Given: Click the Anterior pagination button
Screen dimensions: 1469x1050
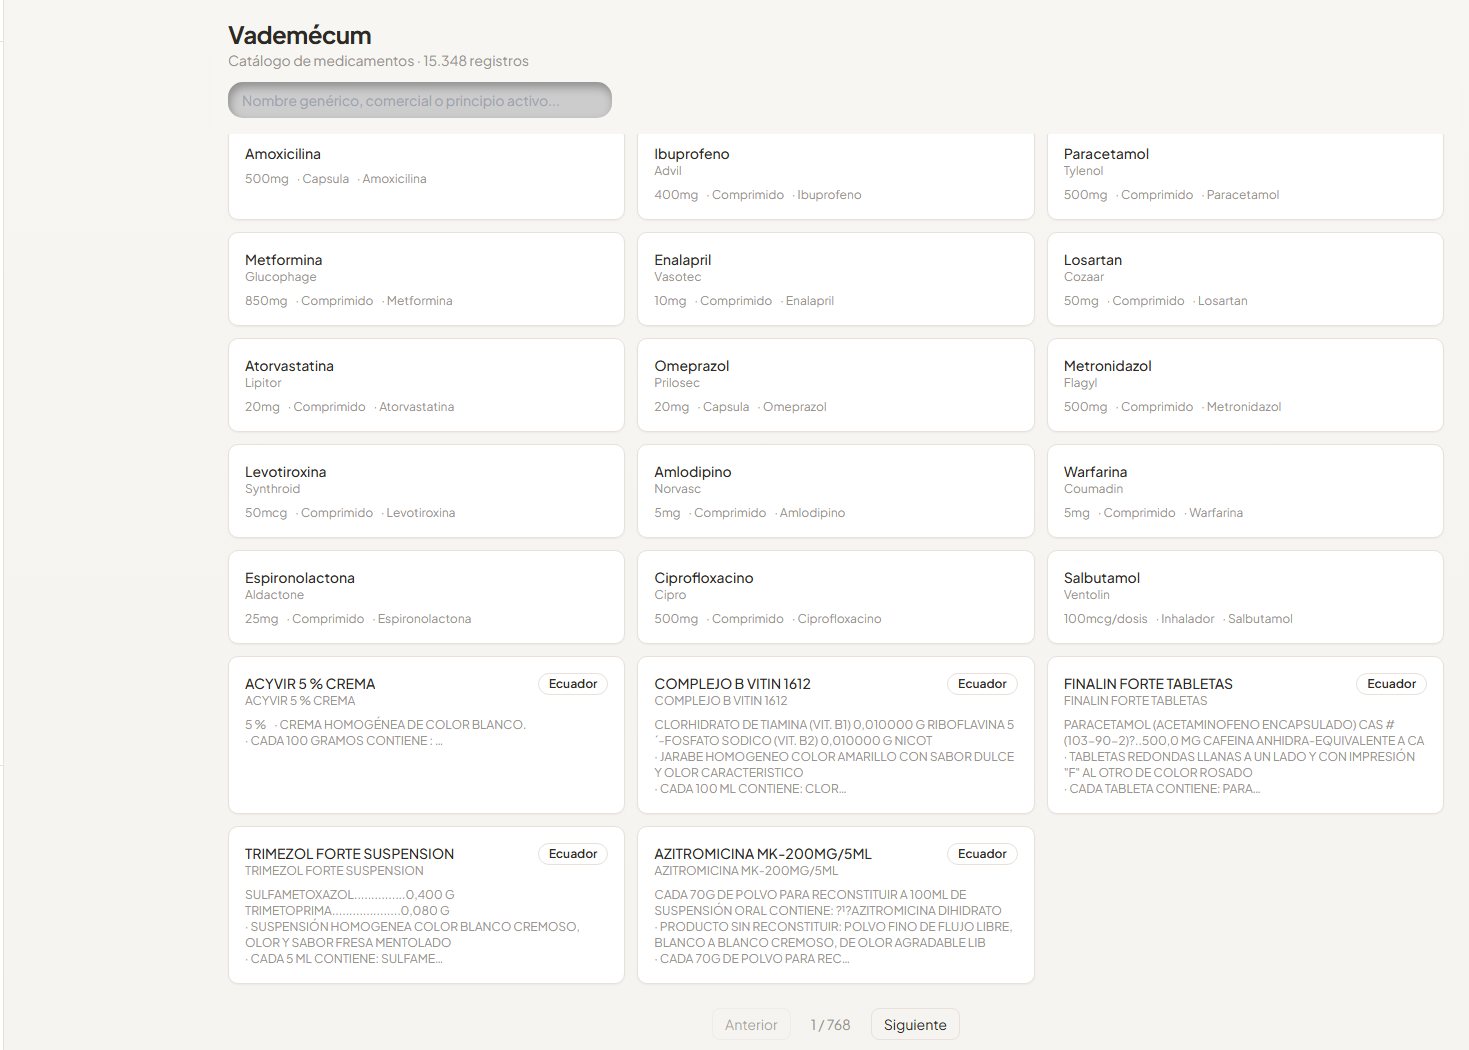Looking at the screenshot, I should click(x=751, y=1024).
